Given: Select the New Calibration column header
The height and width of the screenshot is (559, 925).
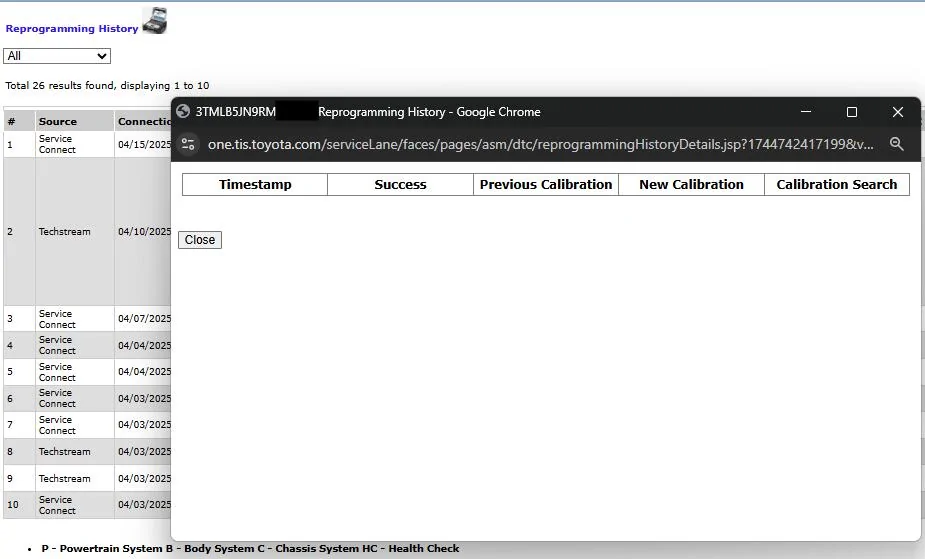Looking at the screenshot, I should coord(691,184).
